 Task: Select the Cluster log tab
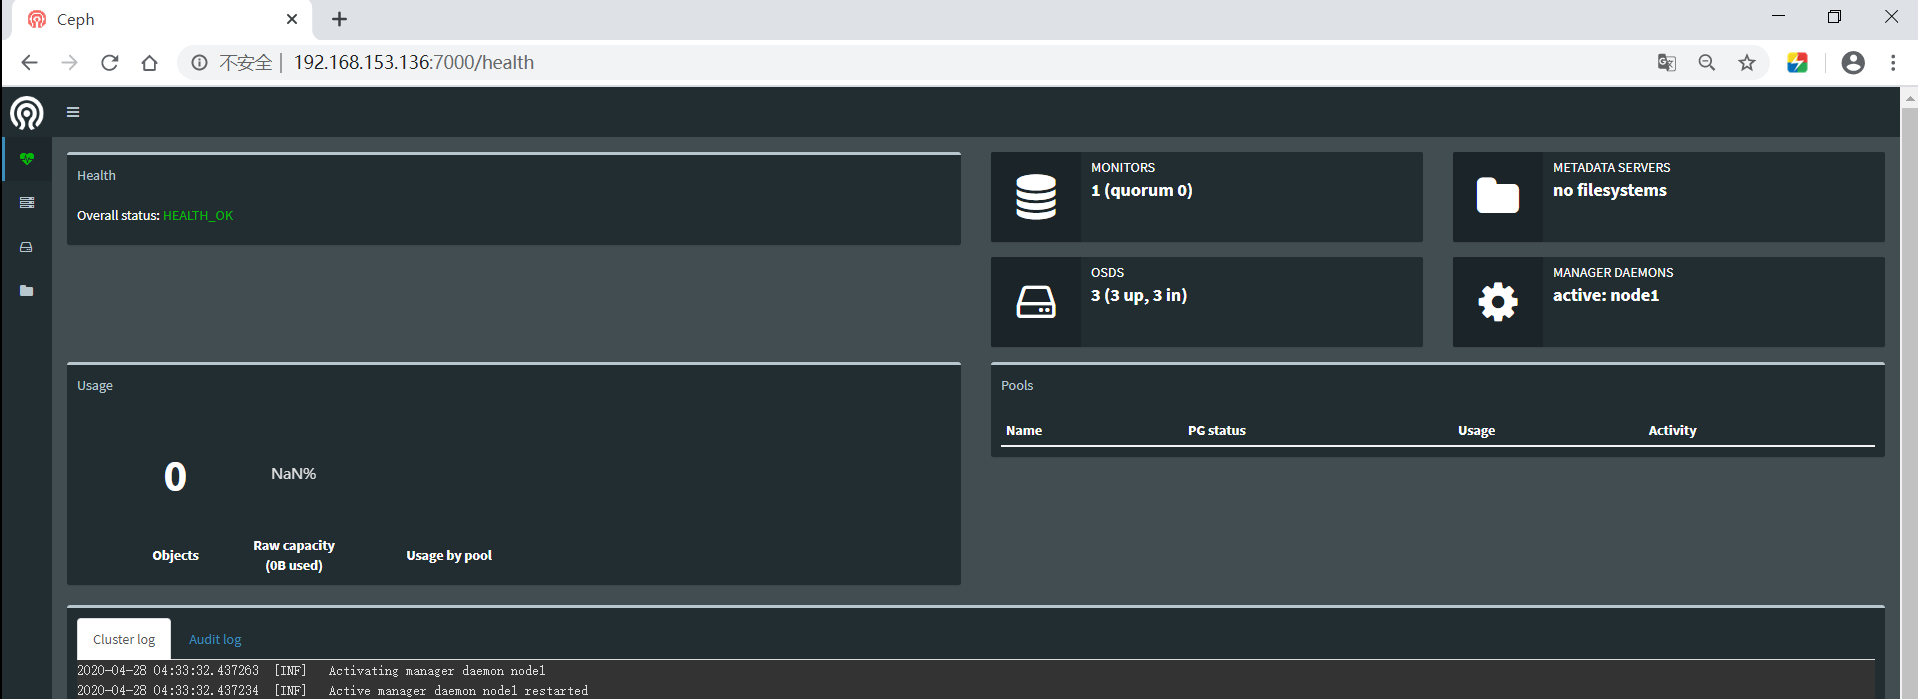coord(124,639)
